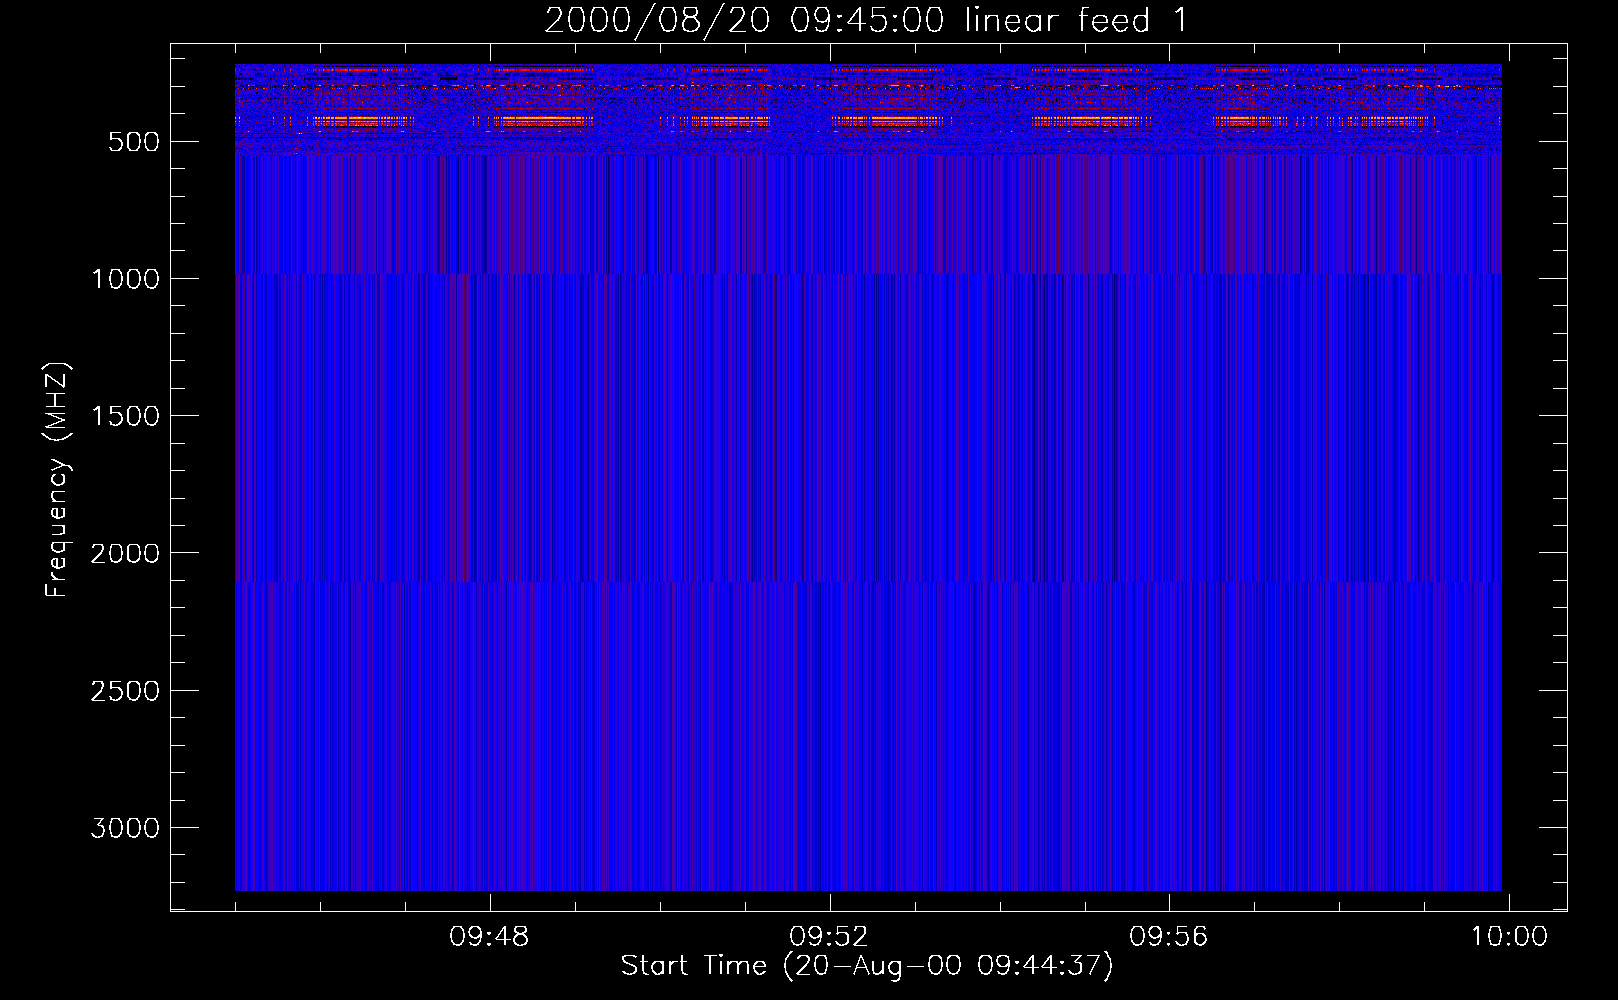The image size is (1618, 1000).
Task: Click the 09:48 time tick label
Action: pos(490,937)
